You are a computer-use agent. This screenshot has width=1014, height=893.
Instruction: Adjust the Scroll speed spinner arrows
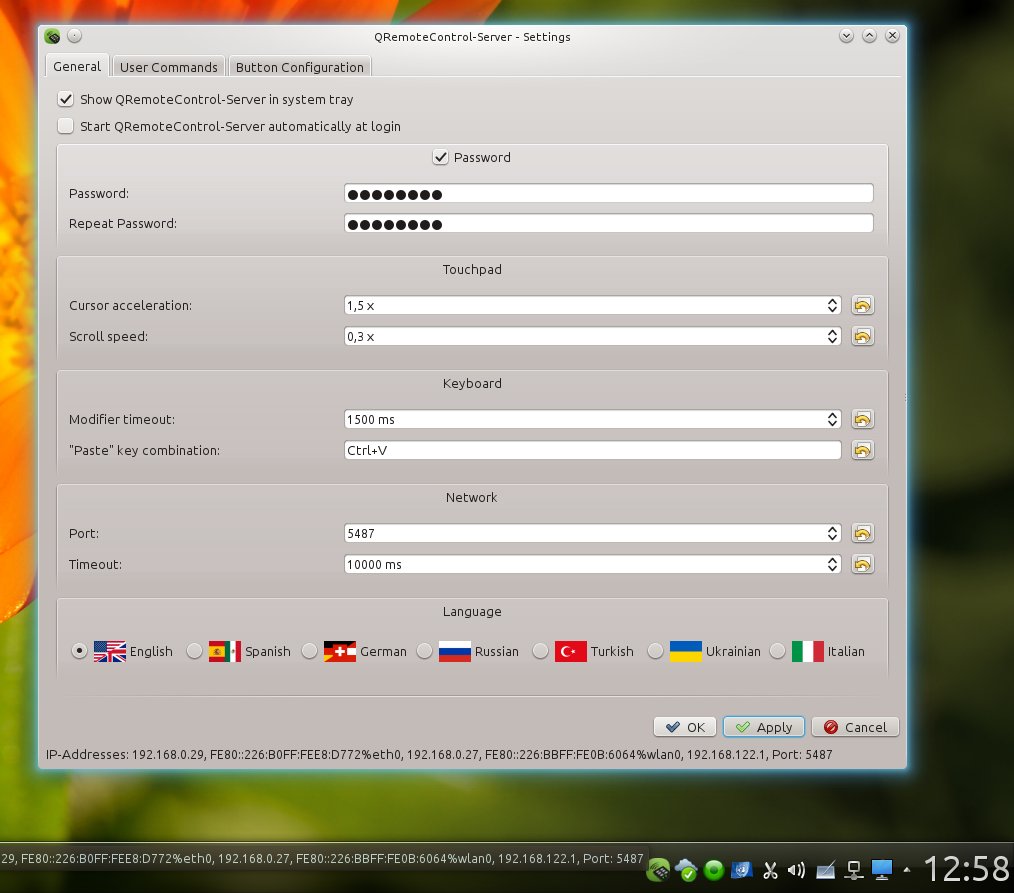[832, 336]
